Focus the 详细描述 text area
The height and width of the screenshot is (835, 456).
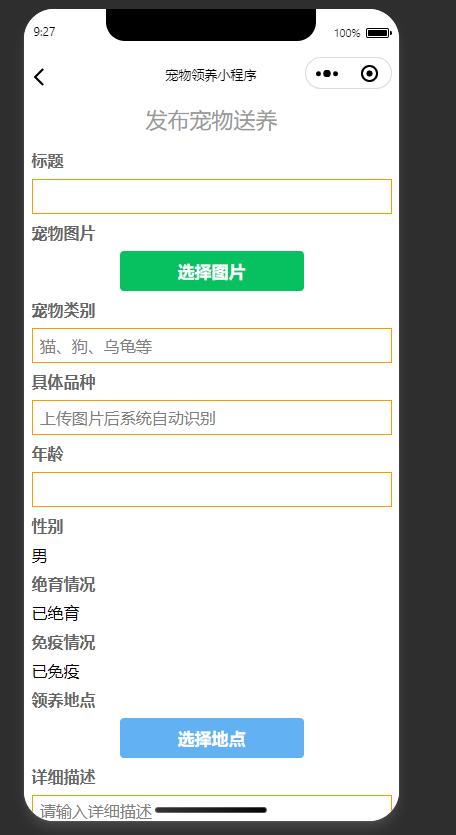click(212, 808)
